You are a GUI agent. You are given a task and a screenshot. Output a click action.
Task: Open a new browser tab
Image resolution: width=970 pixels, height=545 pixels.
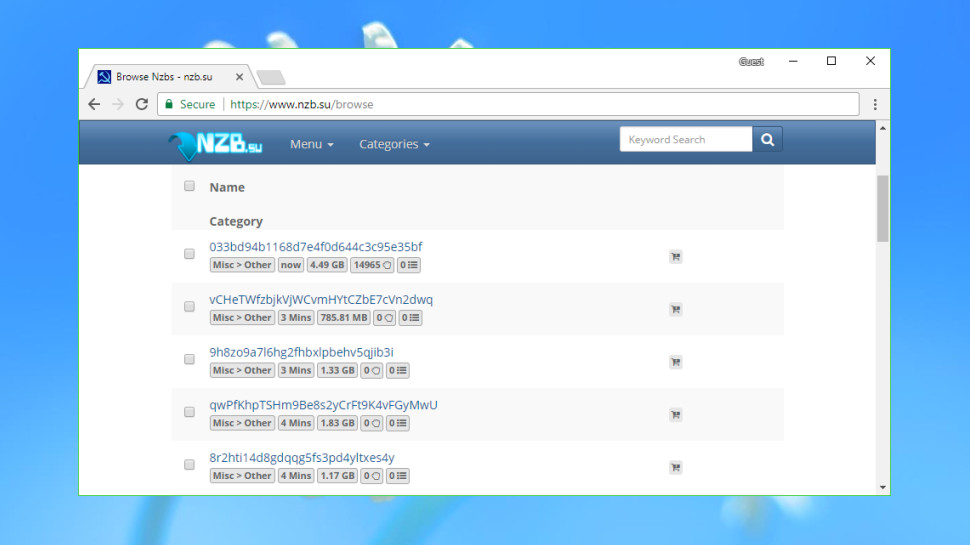click(x=271, y=77)
